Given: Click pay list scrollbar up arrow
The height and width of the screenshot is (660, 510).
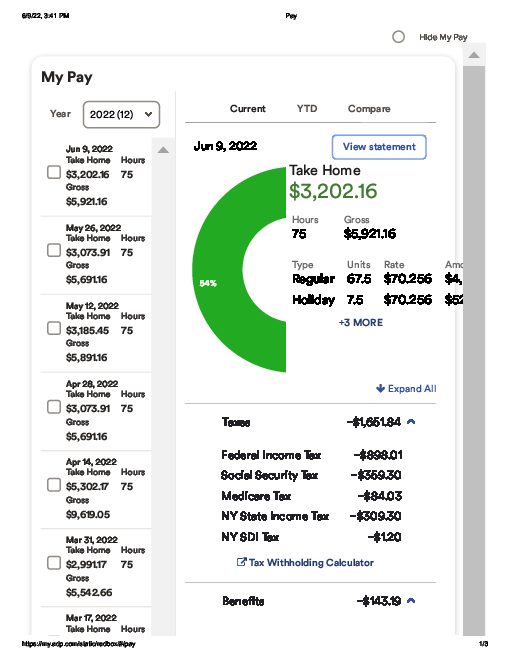Looking at the screenshot, I should (x=163, y=150).
